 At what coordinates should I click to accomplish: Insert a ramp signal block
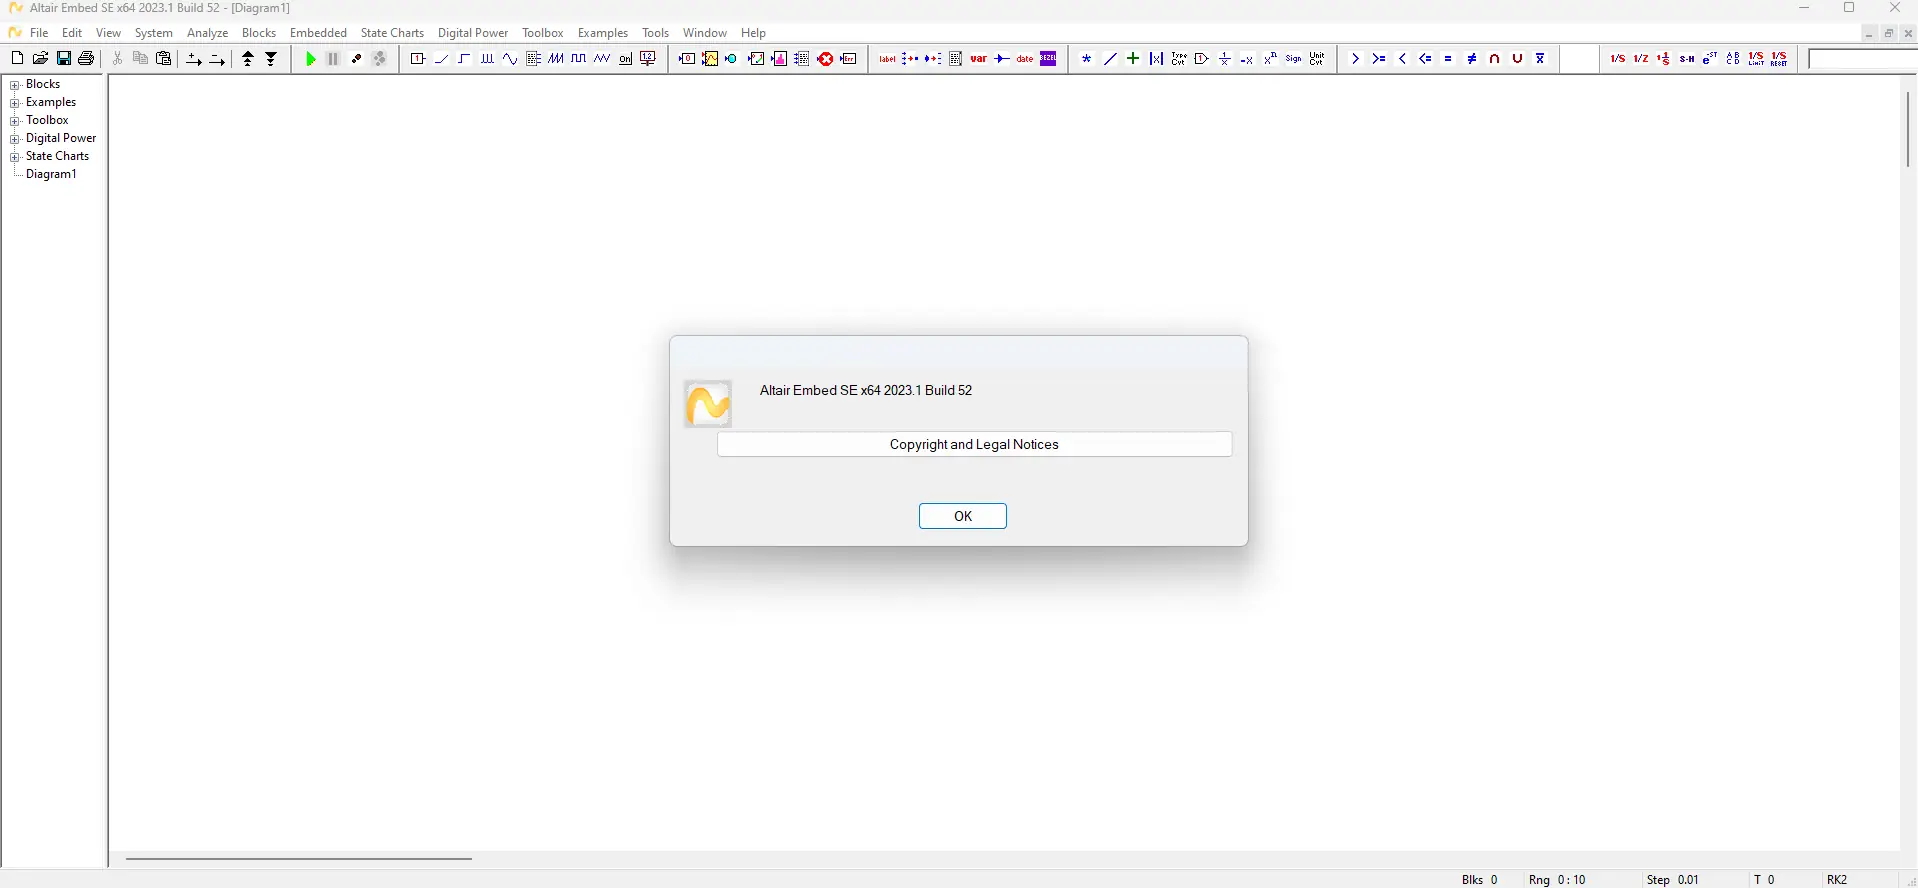pos(441,59)
